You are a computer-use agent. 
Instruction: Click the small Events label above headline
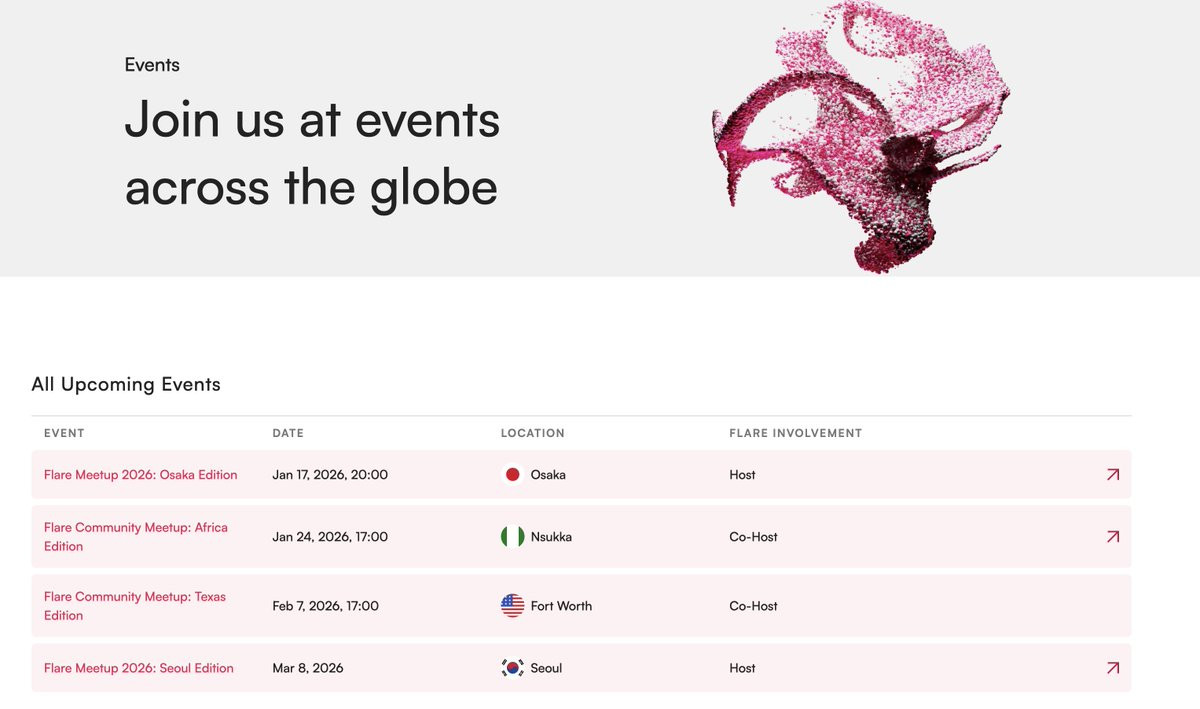coord(152,65)
